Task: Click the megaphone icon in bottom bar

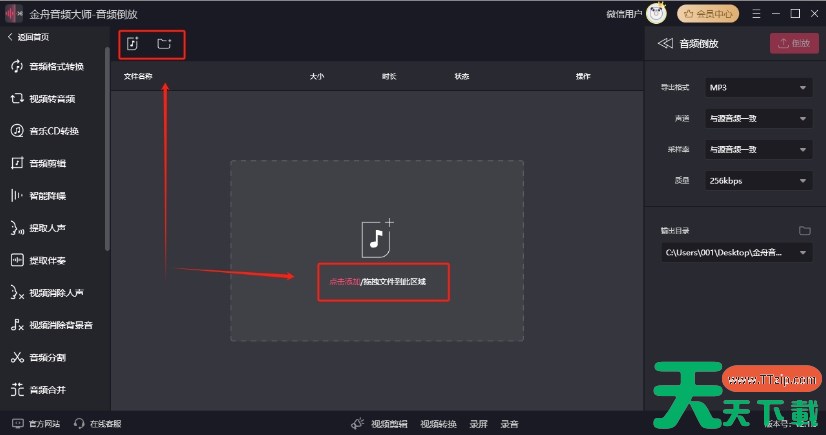Action: point(358,423)
